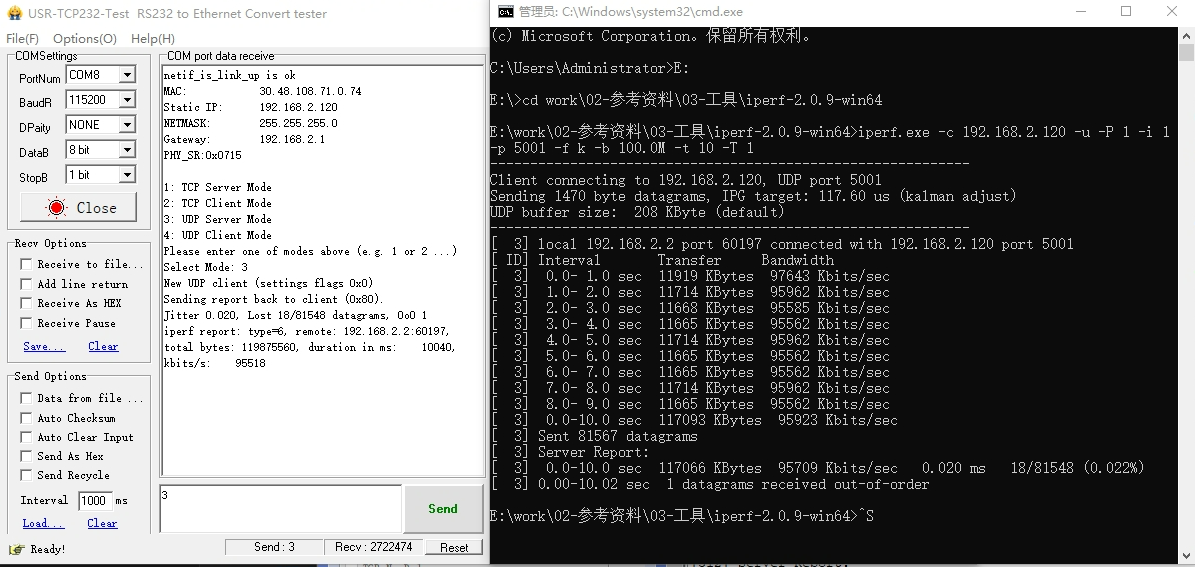Image resolution: width=1195 pixels, height=567 pixels.
Task: Expand the DataB 8 bit dropdown
Action: (x=127, y=150)
